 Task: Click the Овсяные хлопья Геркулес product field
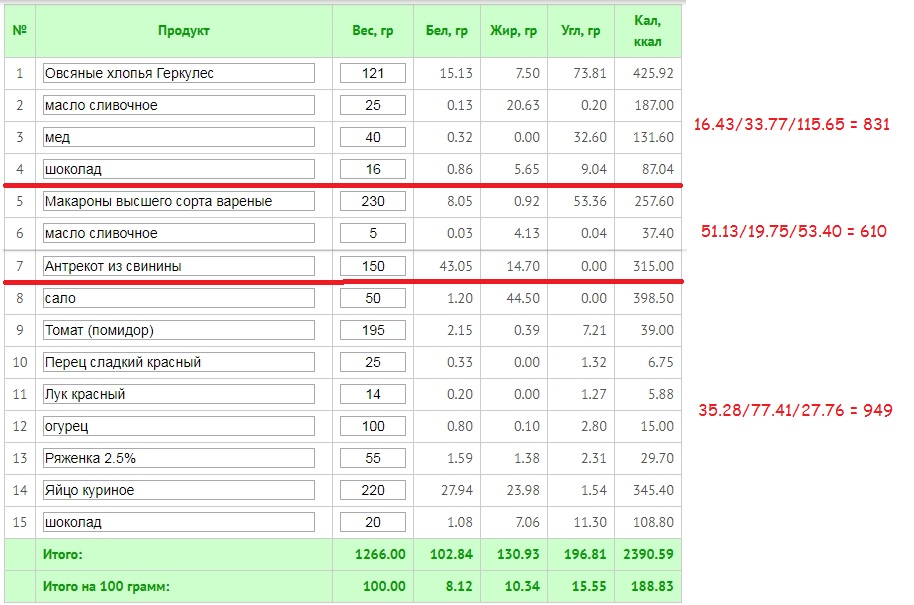179,73
